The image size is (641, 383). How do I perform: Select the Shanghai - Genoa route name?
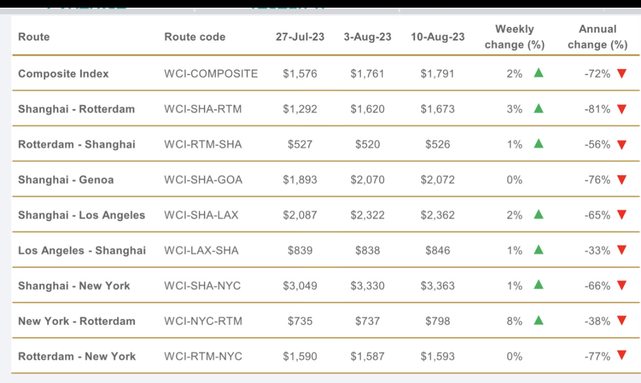pos(66,180)
